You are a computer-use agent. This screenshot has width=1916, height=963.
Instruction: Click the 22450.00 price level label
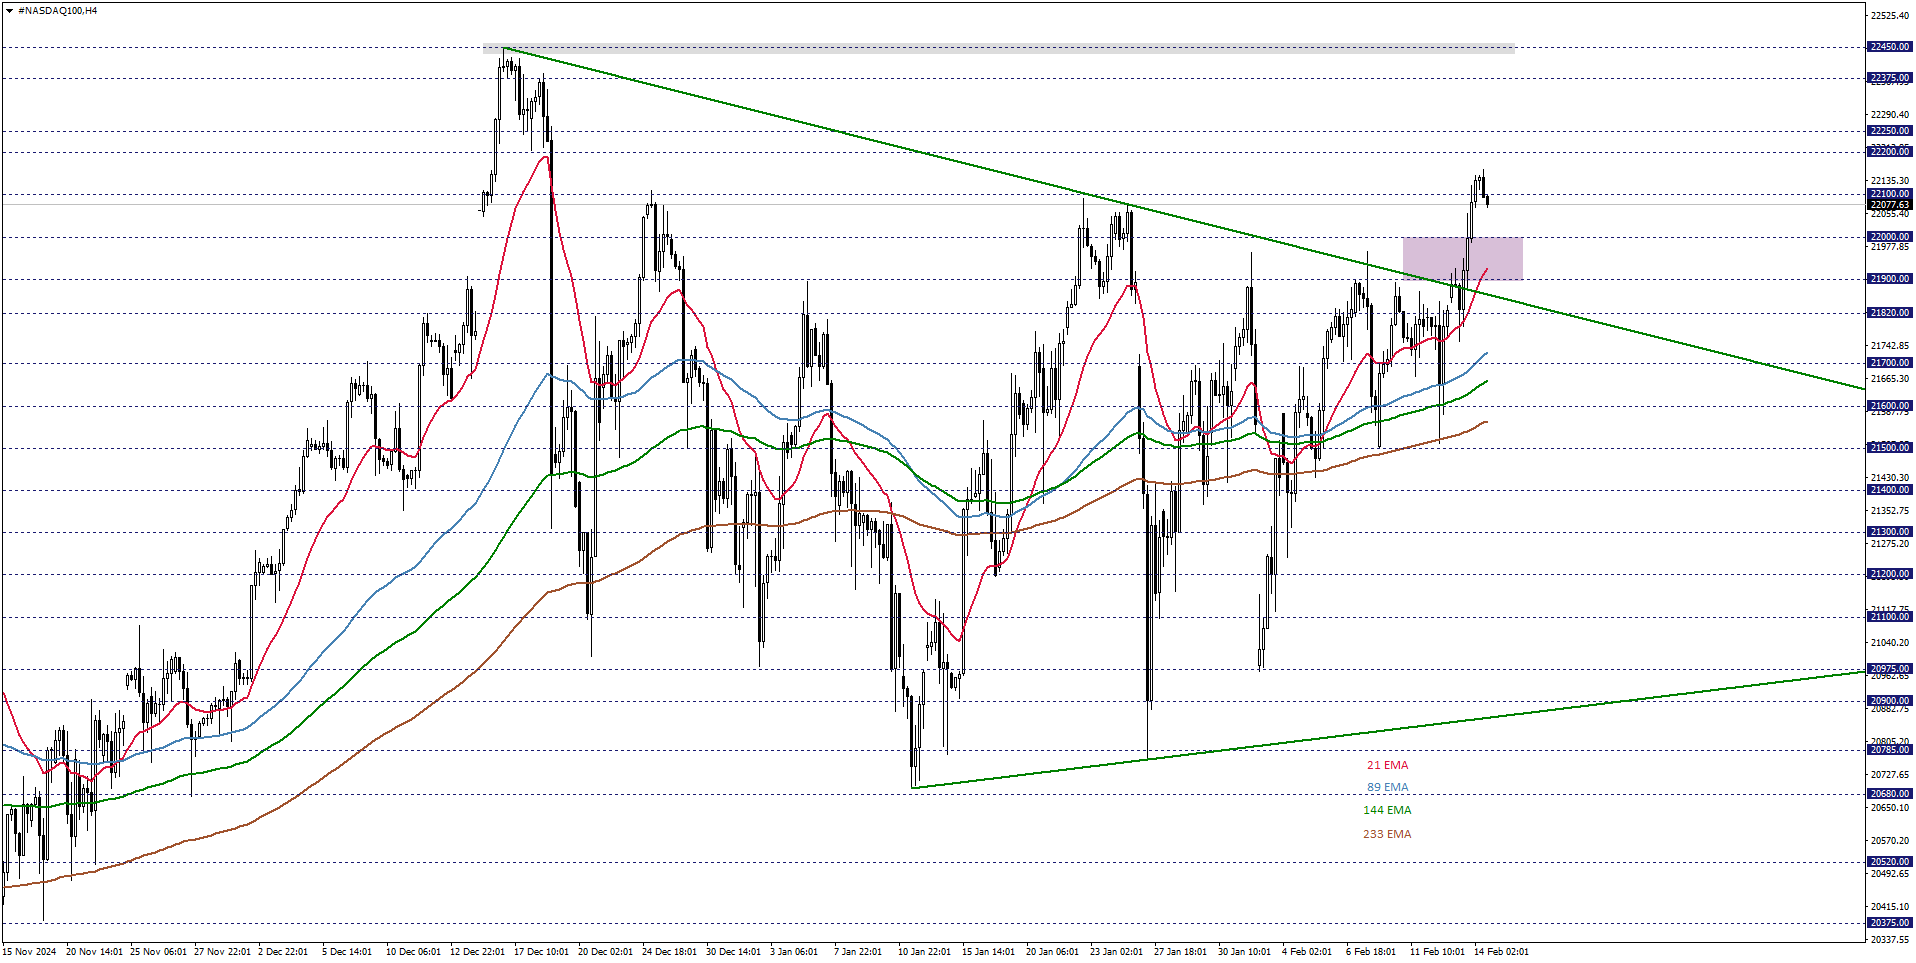[x=1890, y=47]
